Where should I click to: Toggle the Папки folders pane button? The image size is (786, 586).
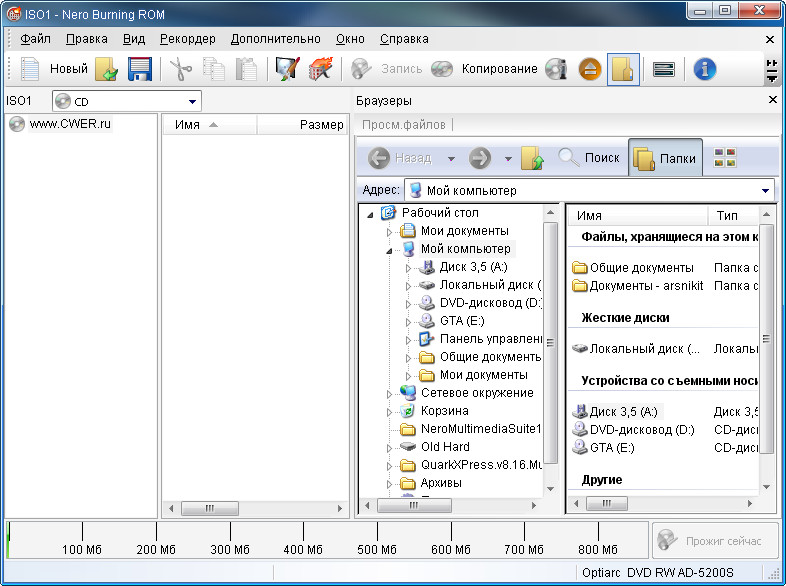tap(665, 158)
